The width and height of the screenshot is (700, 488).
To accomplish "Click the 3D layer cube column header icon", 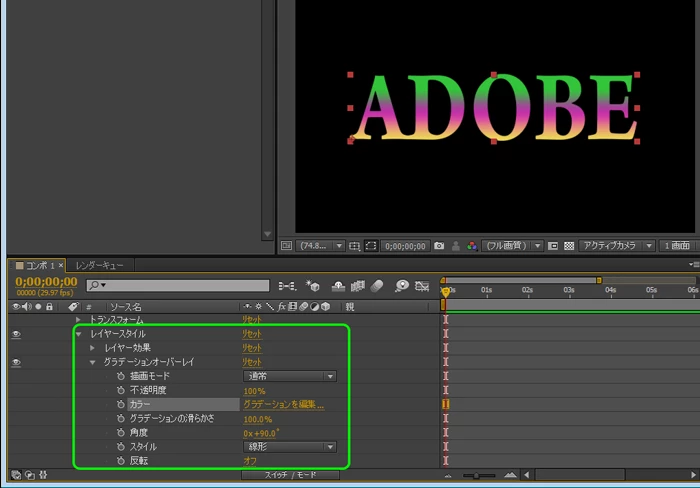I will tap(326, 307).
